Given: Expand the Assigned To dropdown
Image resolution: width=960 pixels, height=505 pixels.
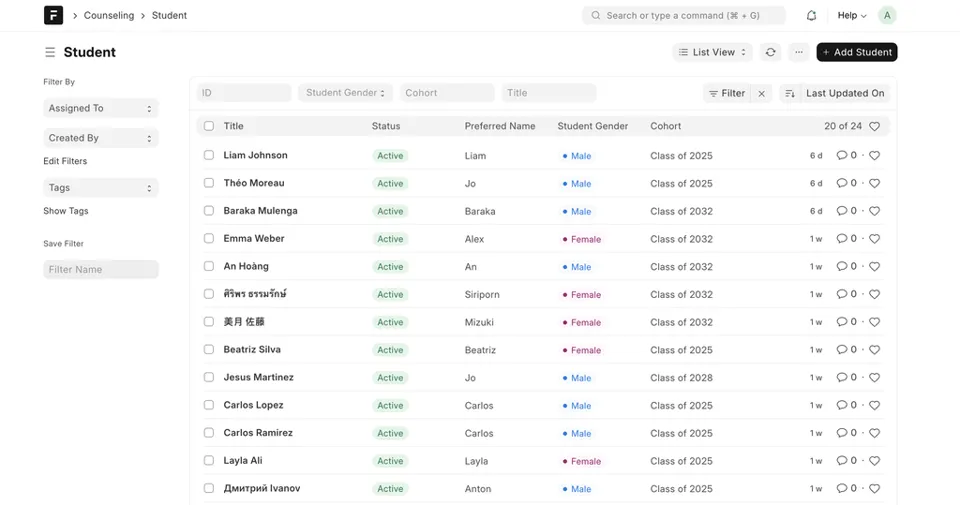Looking at the screenshot, I should pos(100,108).
